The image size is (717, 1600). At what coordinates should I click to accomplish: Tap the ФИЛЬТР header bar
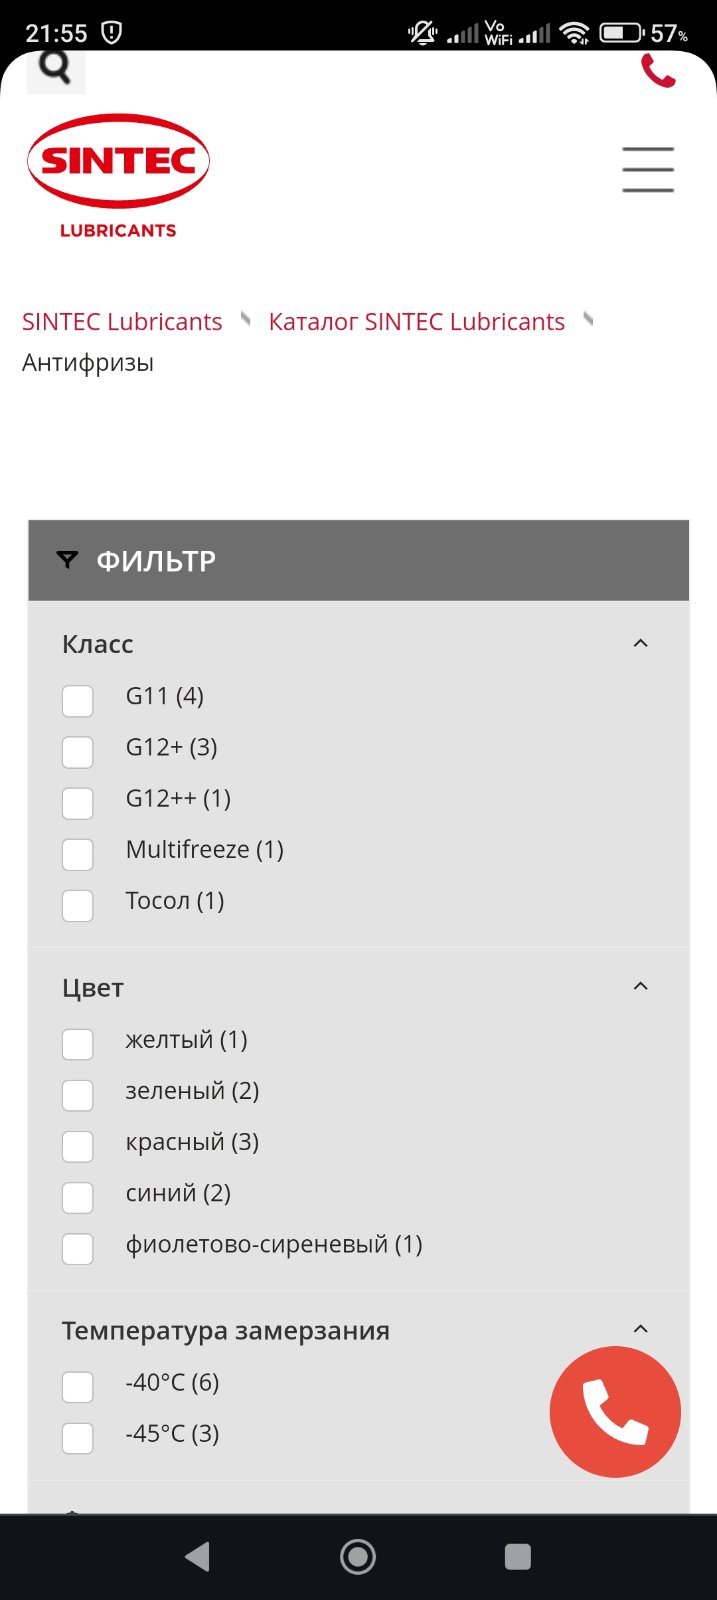[359, 560]
